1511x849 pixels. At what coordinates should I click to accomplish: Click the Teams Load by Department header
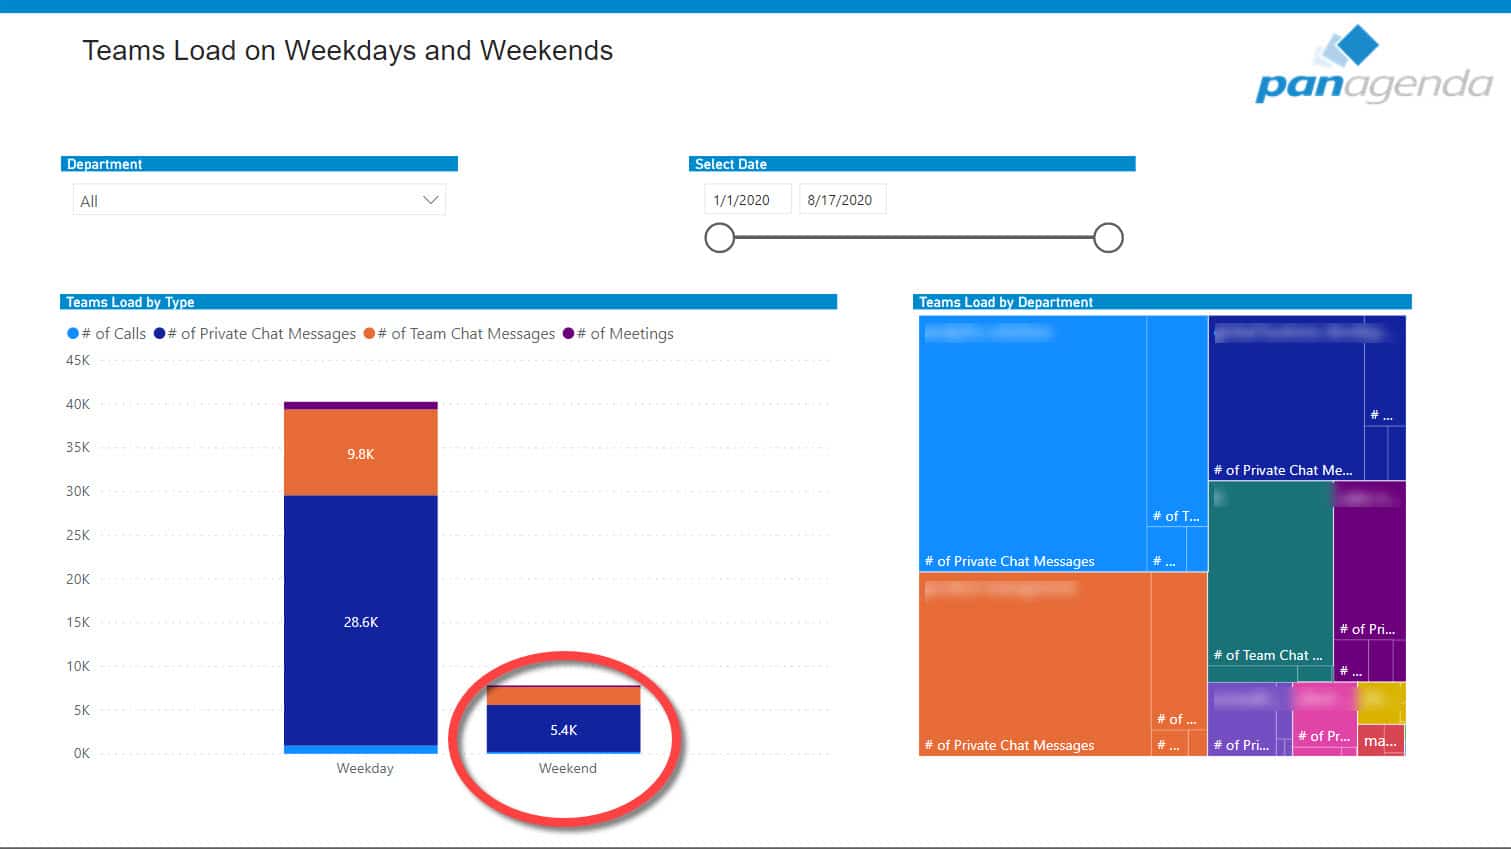[x=1006, y=302]
